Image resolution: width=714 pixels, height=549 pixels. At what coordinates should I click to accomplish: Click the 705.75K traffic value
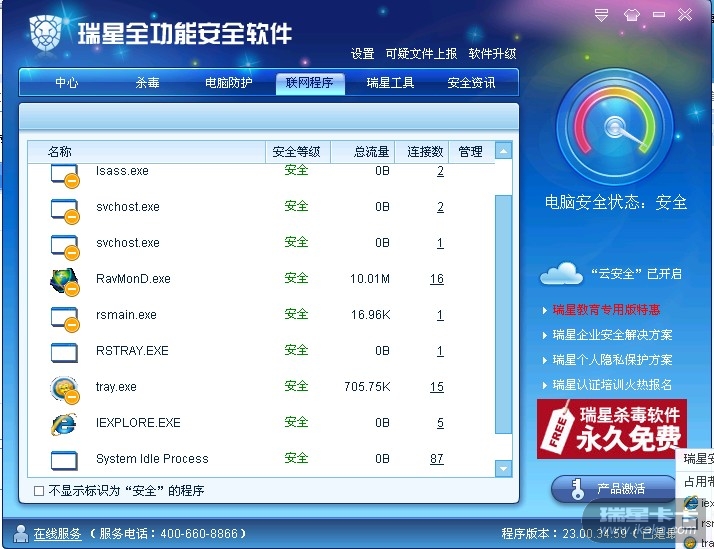pos(367,387)
